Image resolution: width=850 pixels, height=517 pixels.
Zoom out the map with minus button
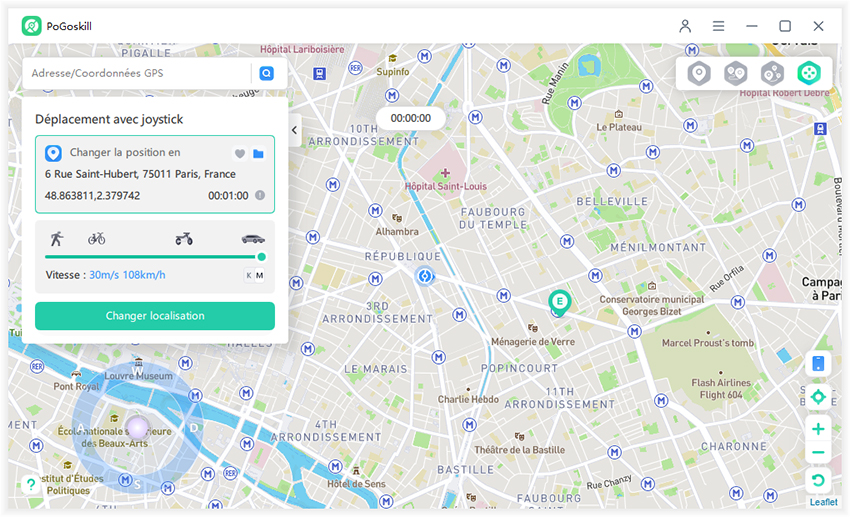click(x=818, y=452)
